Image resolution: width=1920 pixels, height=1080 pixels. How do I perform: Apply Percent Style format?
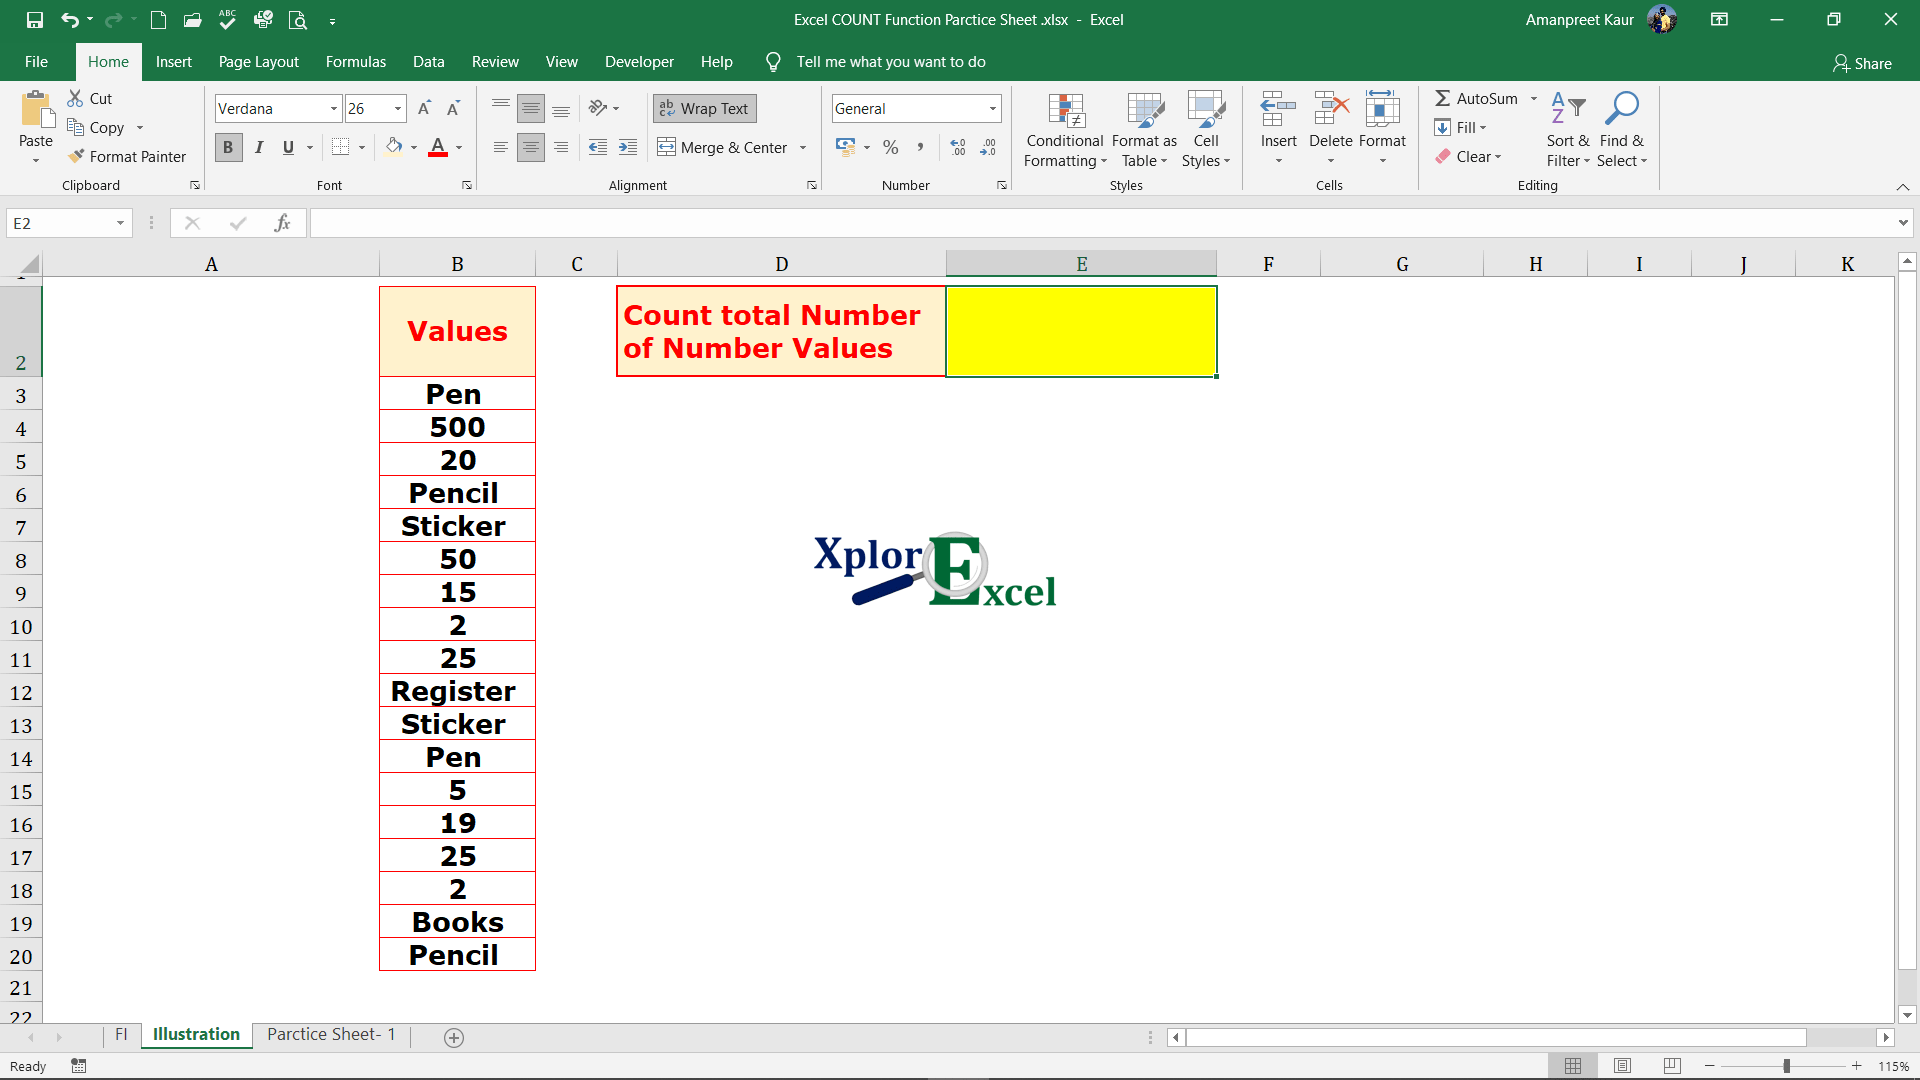(891, 147)
